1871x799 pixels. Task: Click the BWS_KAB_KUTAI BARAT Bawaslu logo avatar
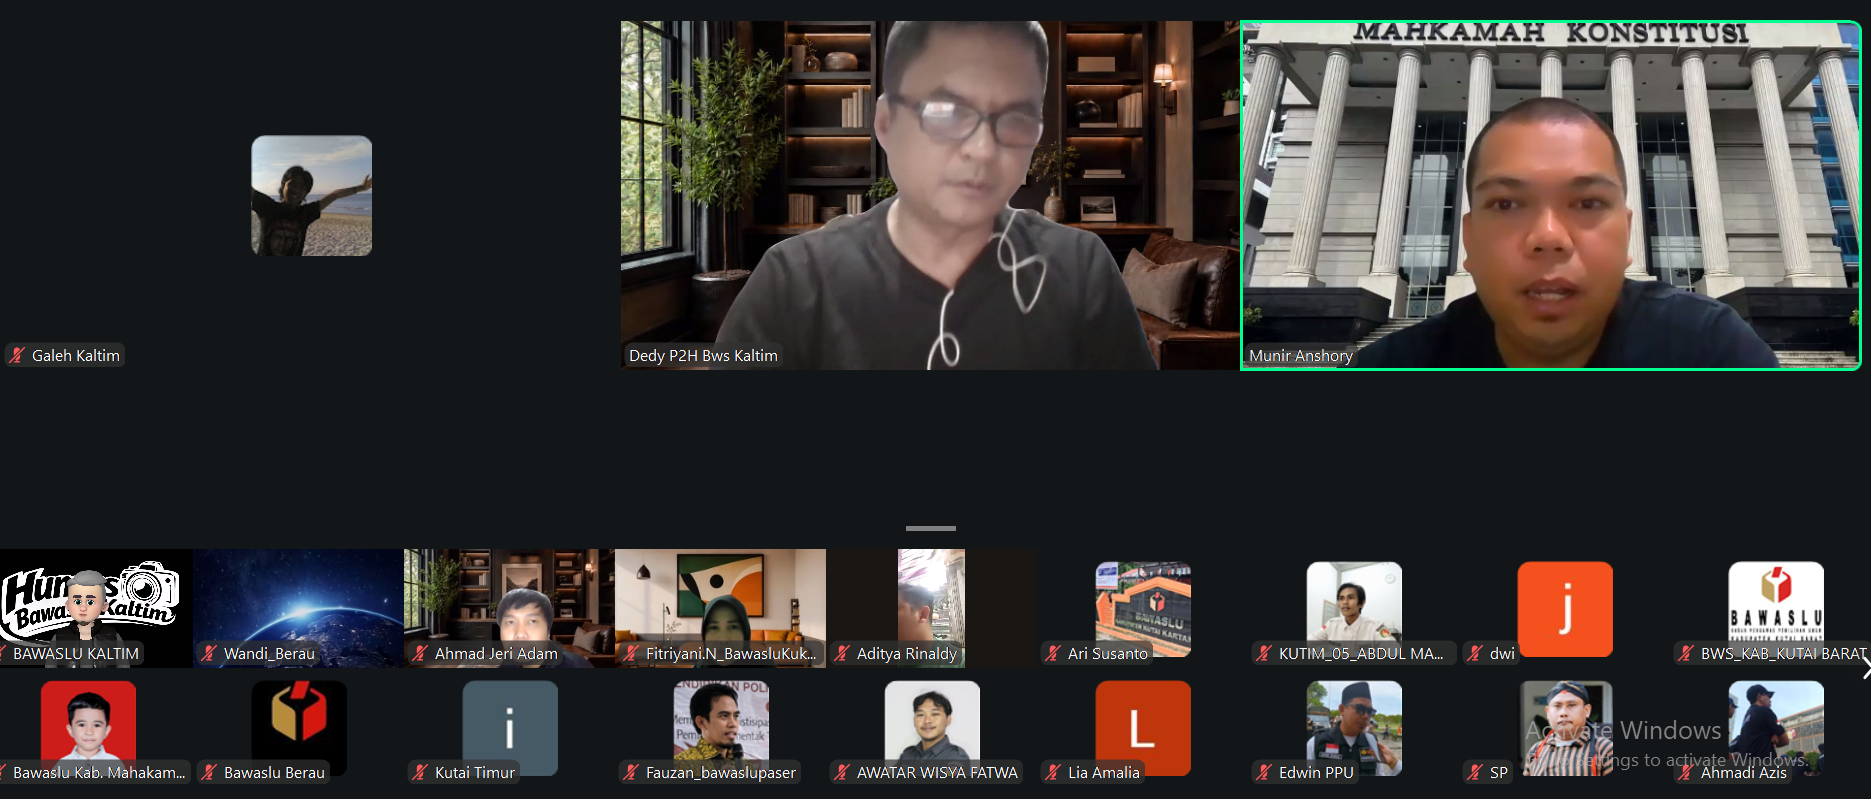(x=1776, y=609)
